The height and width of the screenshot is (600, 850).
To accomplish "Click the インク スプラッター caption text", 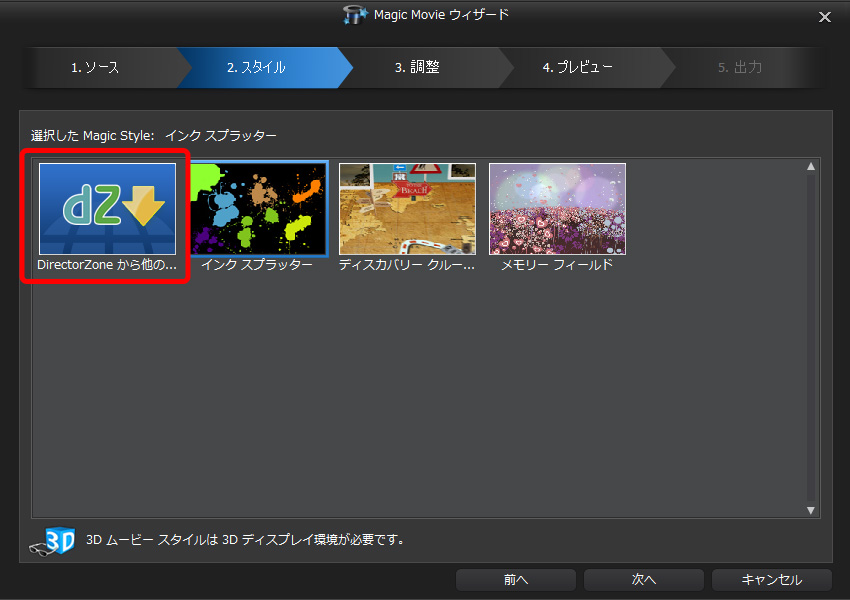I will point(257,265).
